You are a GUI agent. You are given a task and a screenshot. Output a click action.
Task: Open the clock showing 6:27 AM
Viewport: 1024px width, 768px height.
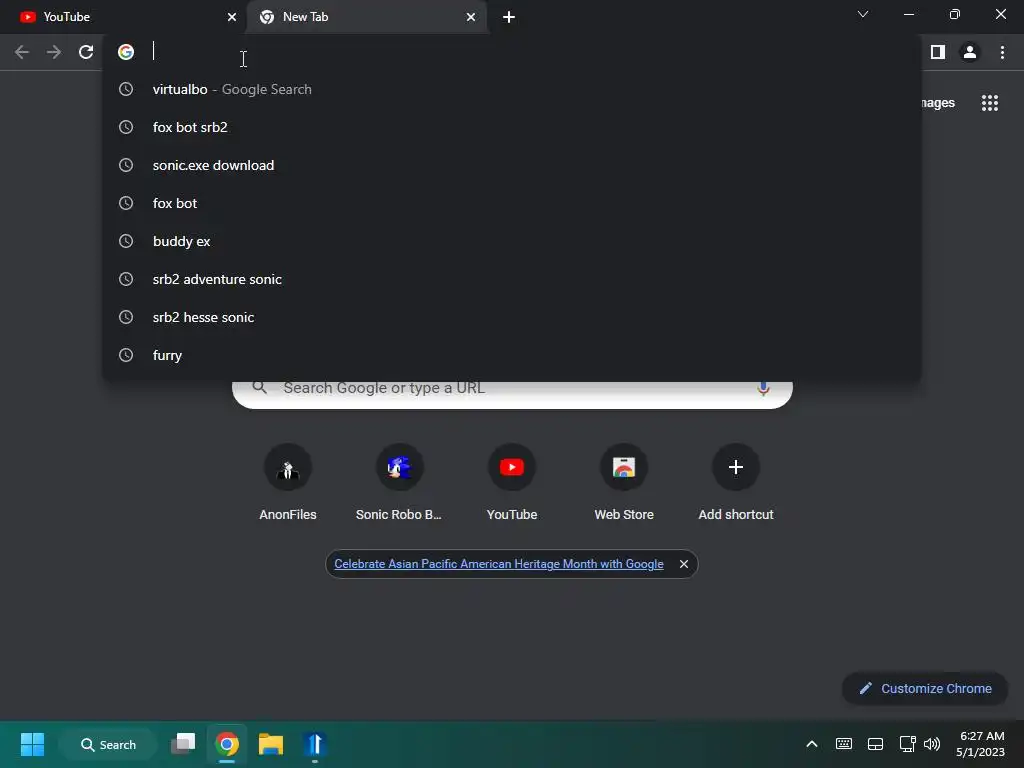click(x=980, y=744)
